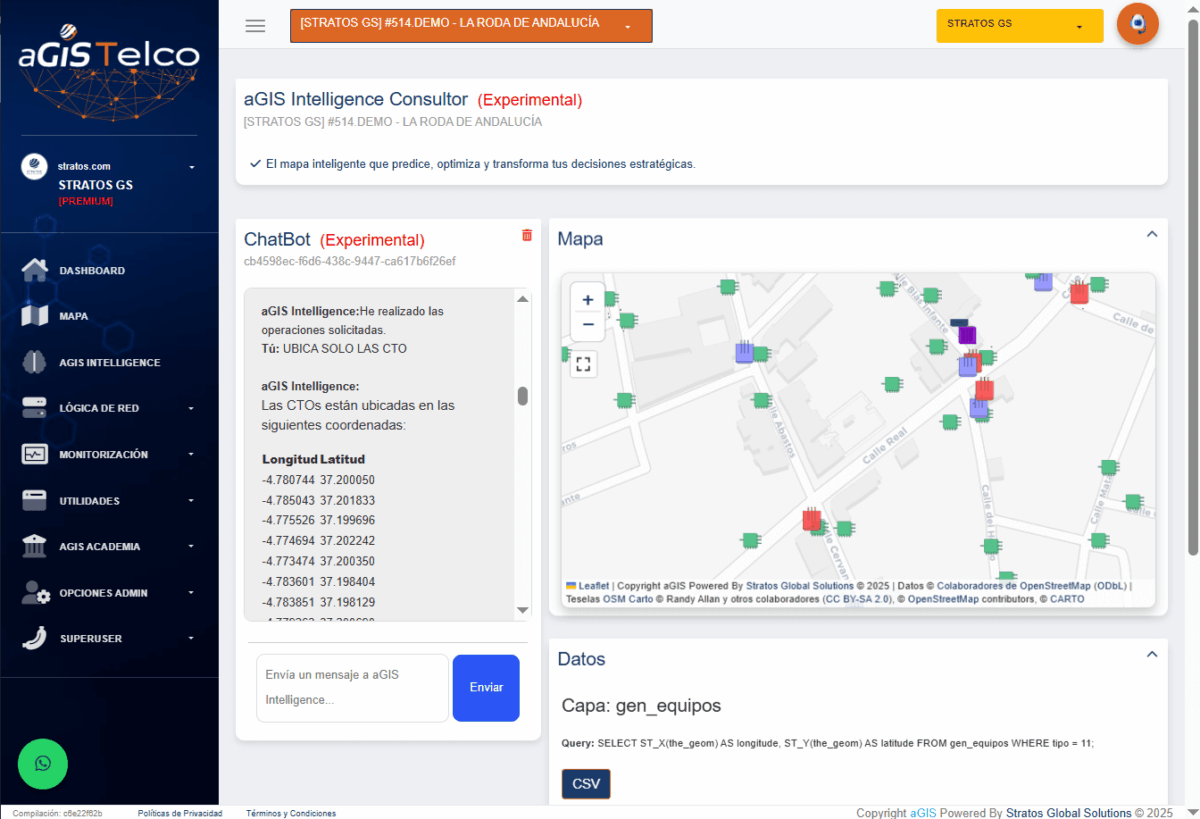Screen dimensions: 1200x819
Task: Expand the Monitorización sidebar menu
Action: click(108, 454)
